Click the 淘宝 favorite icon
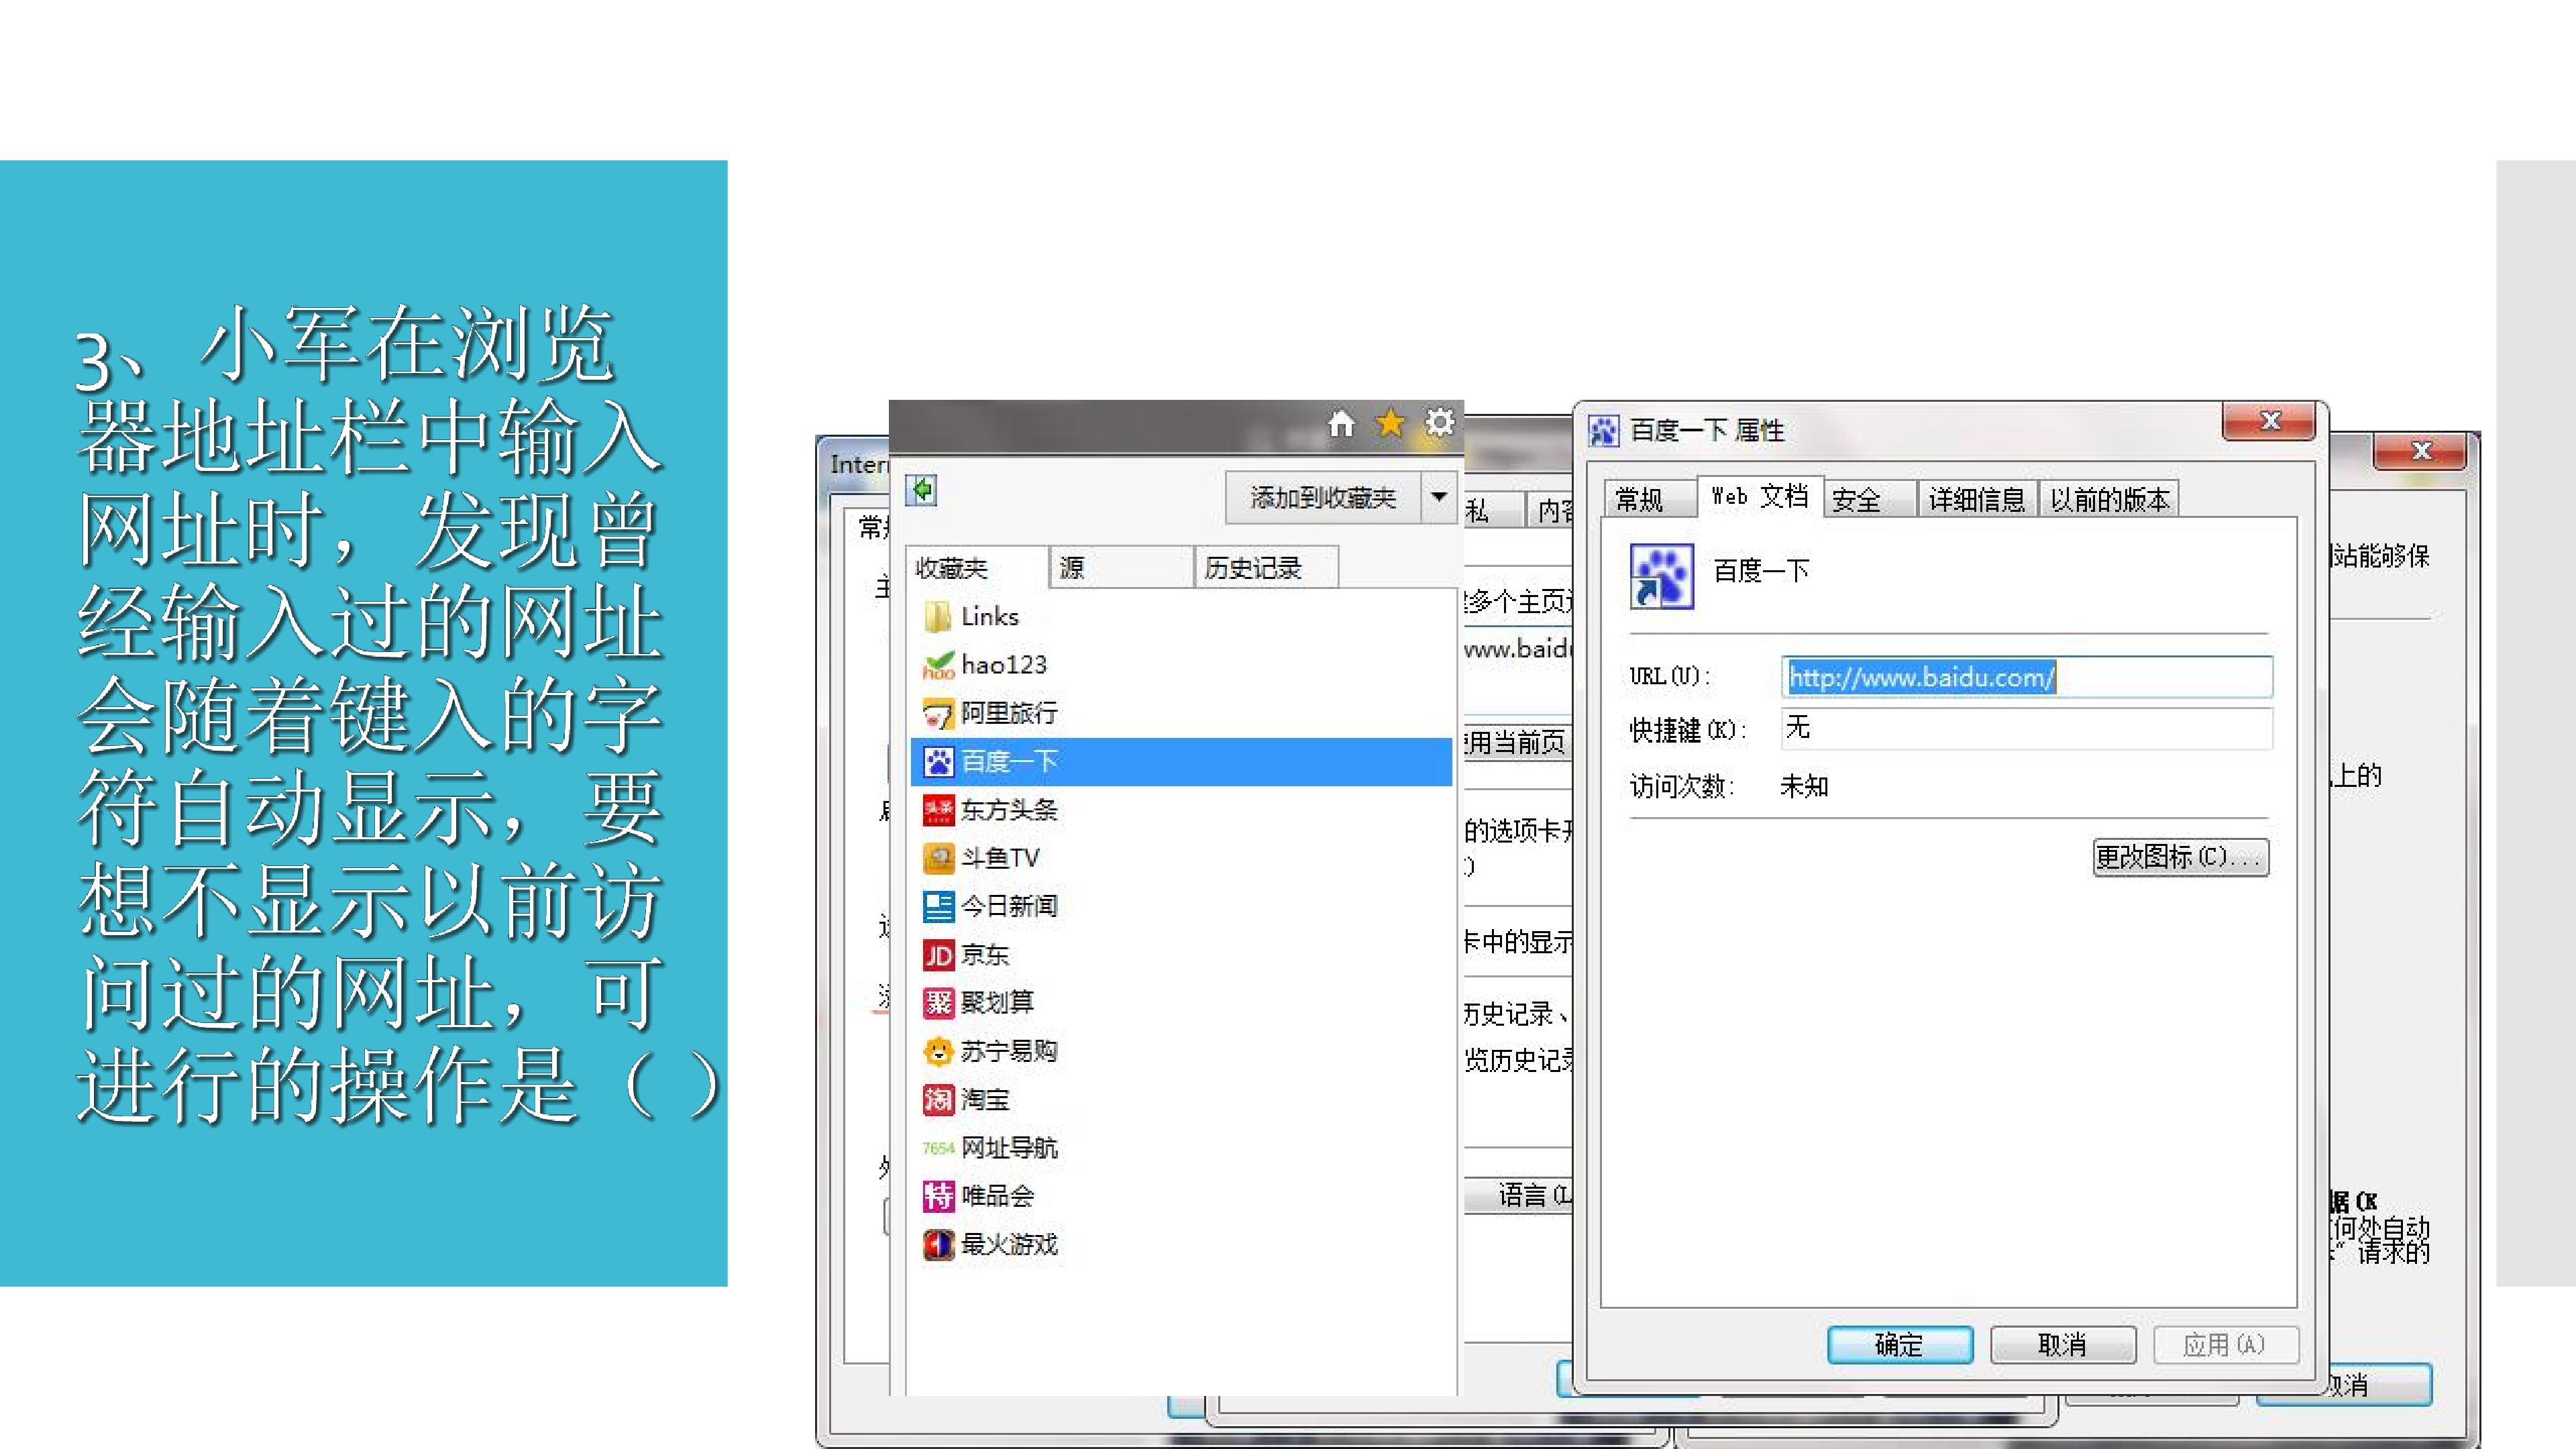Viewport: 2576px width, 1449px height. [938, 1100]
